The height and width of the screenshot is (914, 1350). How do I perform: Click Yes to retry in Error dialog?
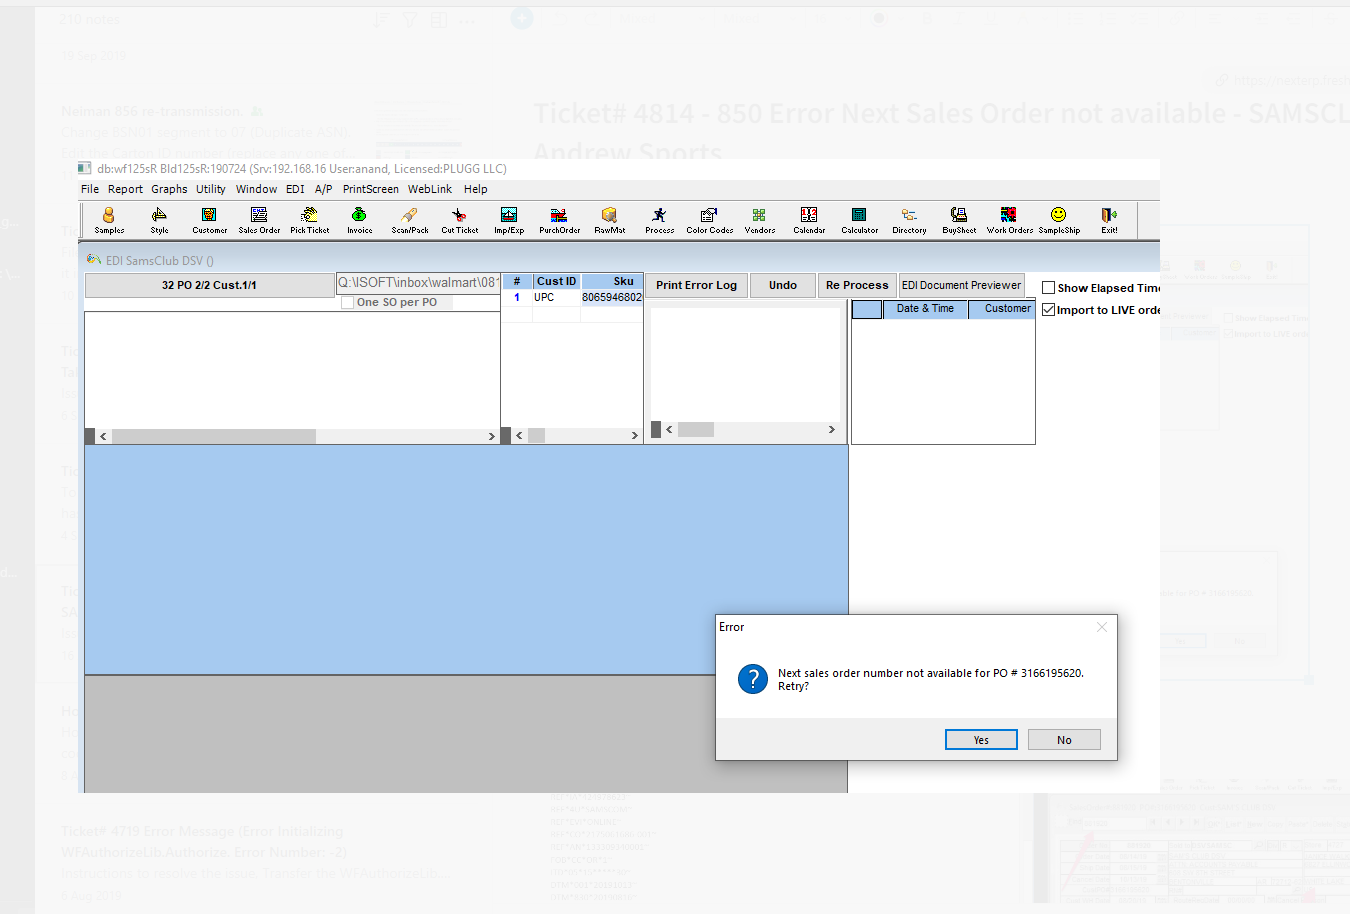click(981, 740)
